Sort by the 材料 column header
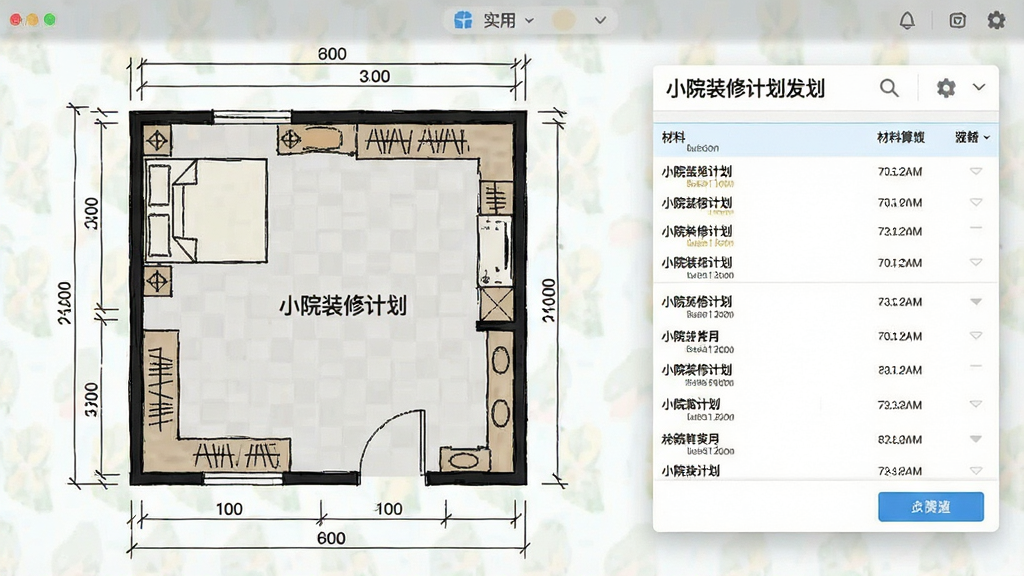 tap(673, 137)
